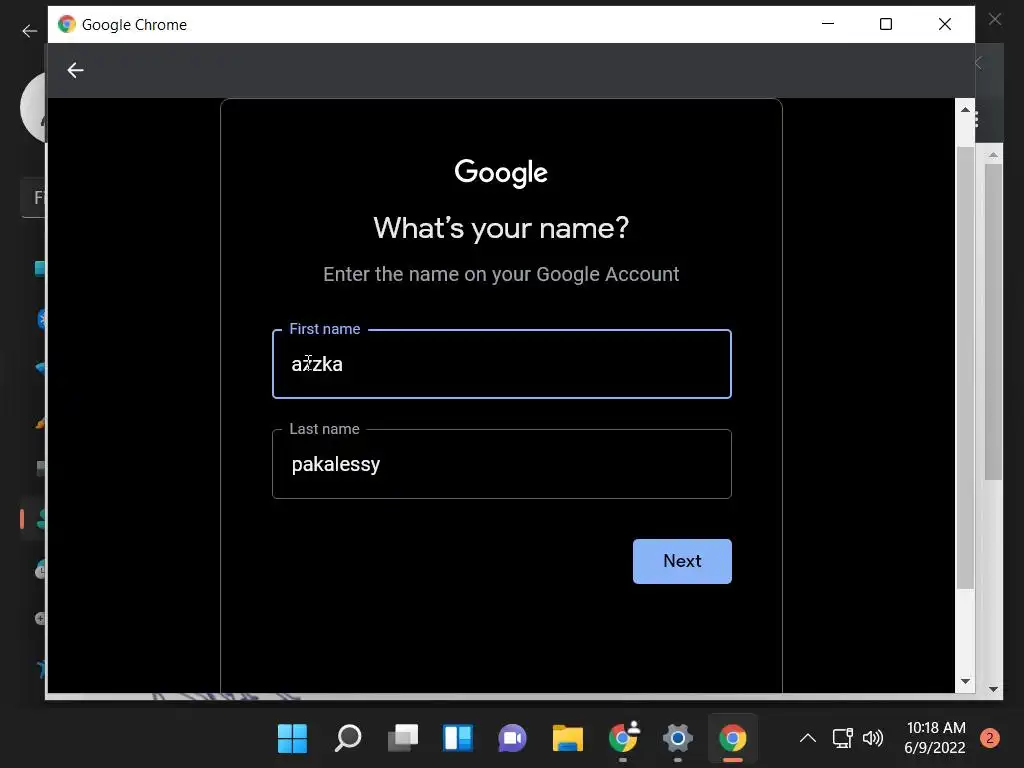
Task: Select the active Chrome taskbar icon
Action: (732, 738)
